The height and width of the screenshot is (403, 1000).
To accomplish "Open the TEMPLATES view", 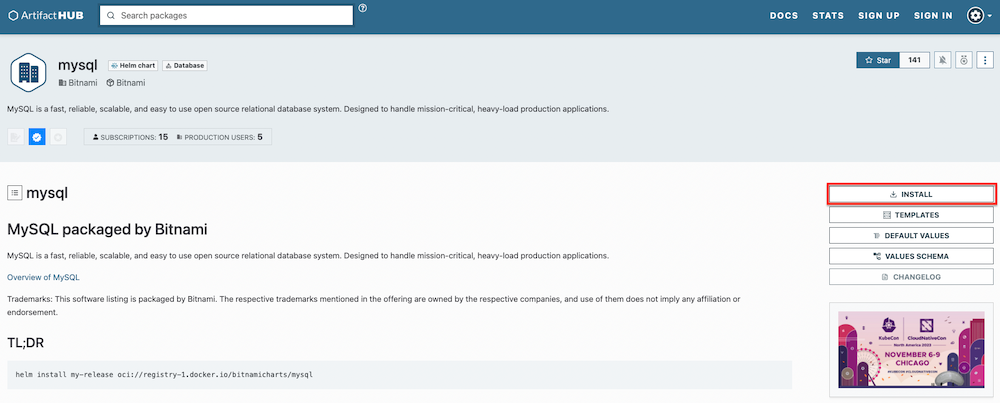I will point(911,215).
